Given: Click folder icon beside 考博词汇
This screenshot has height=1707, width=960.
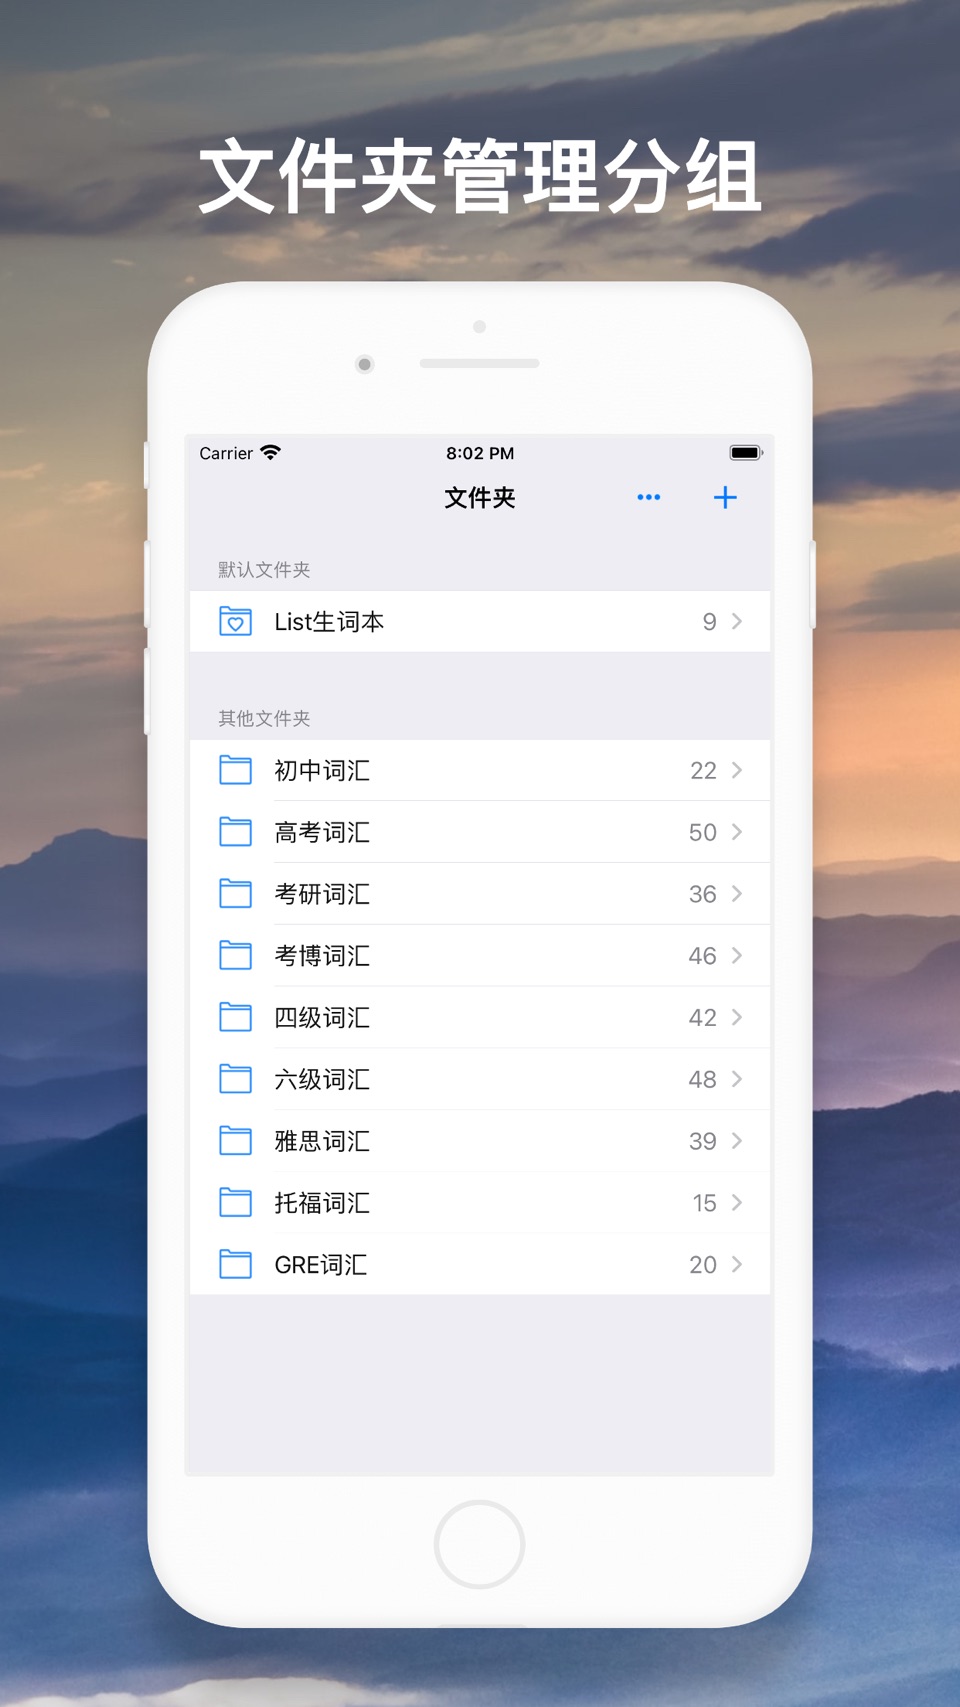Looking at the screenshot, I should coord(235,956).
